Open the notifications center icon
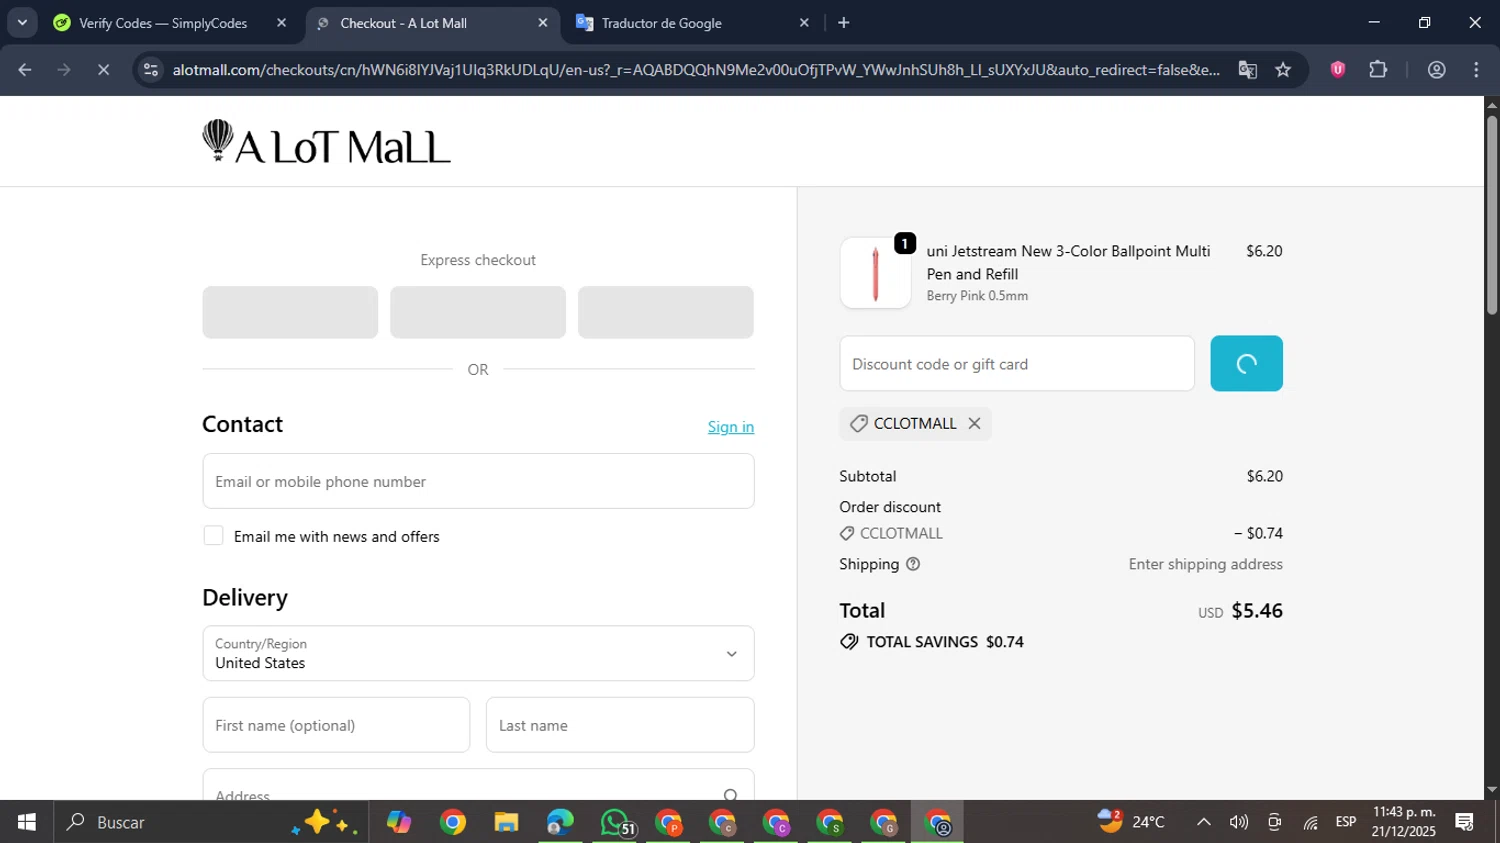 tap(1465, 822)
